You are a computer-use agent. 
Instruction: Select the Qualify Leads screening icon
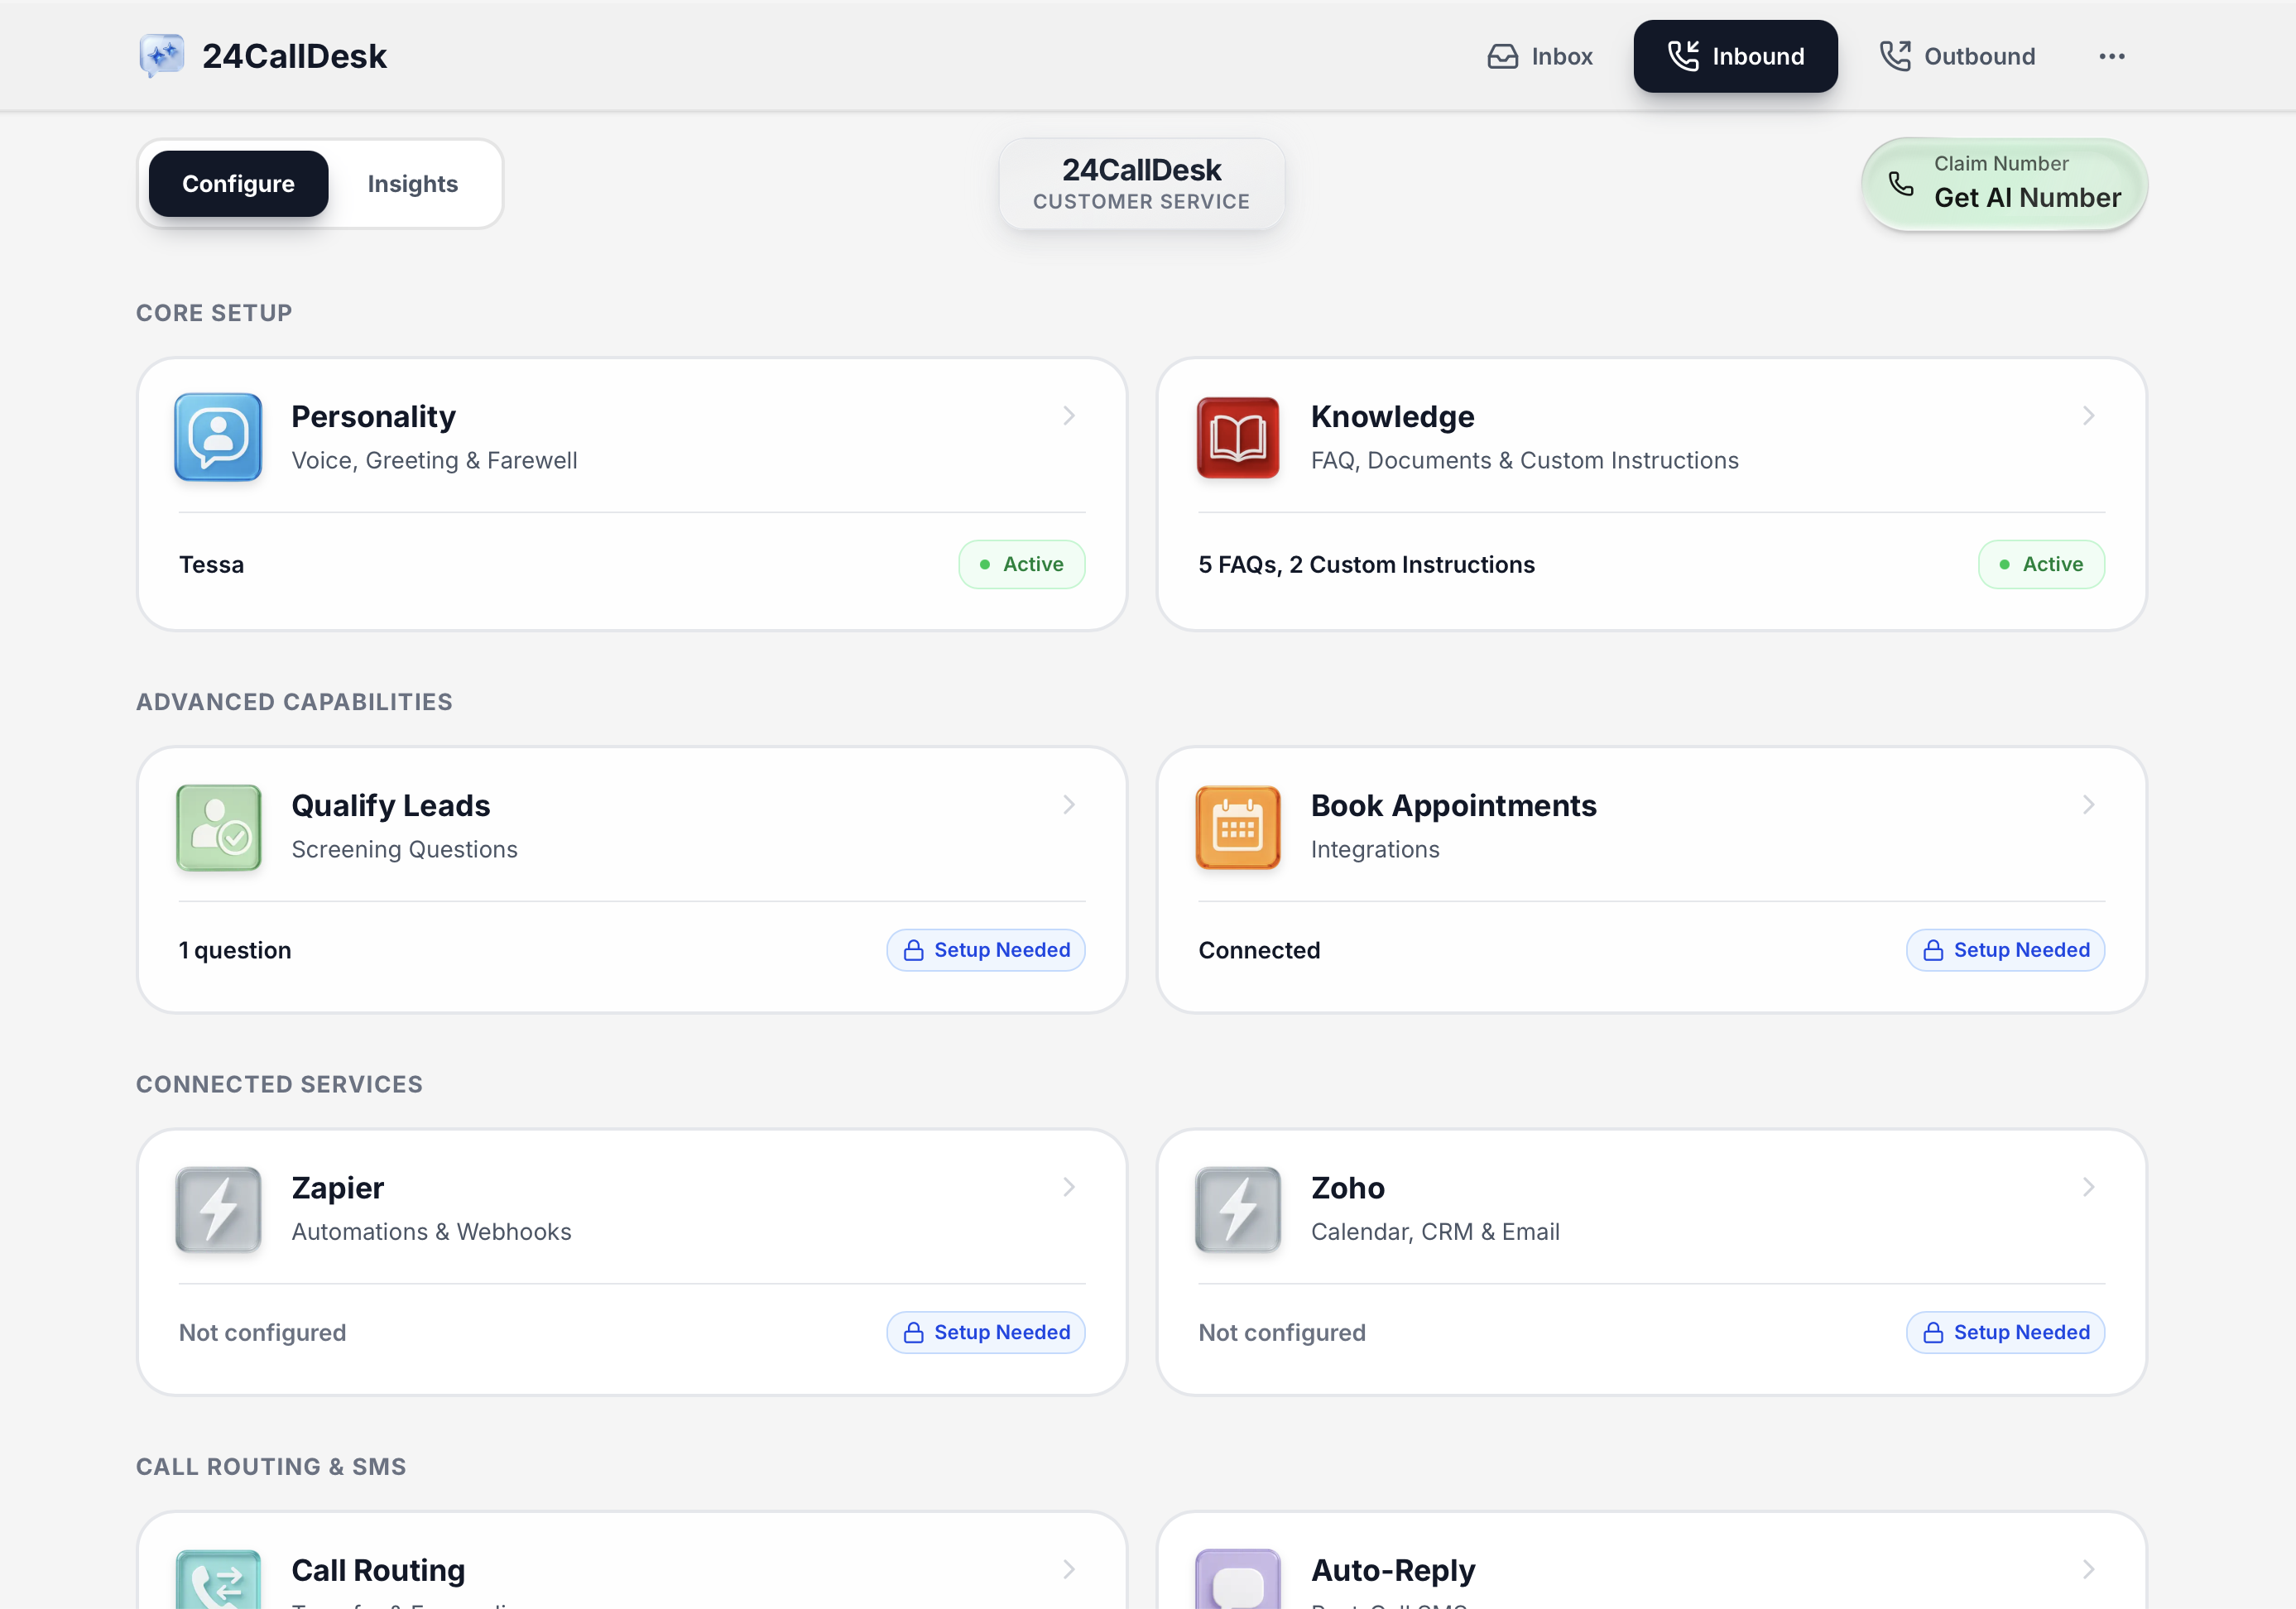pos(218,827)
